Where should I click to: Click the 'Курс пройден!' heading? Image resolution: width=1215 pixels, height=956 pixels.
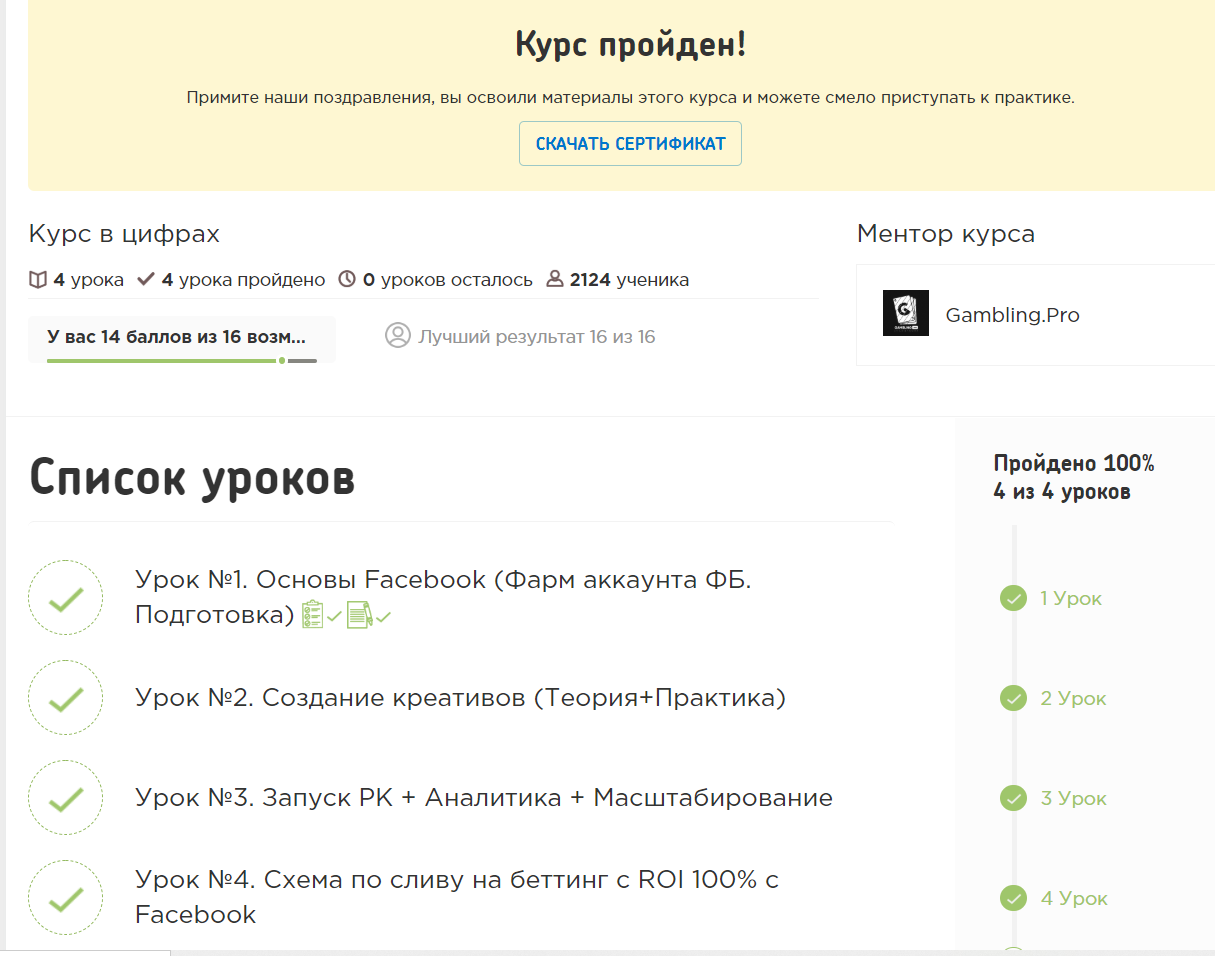coord(630,45)
